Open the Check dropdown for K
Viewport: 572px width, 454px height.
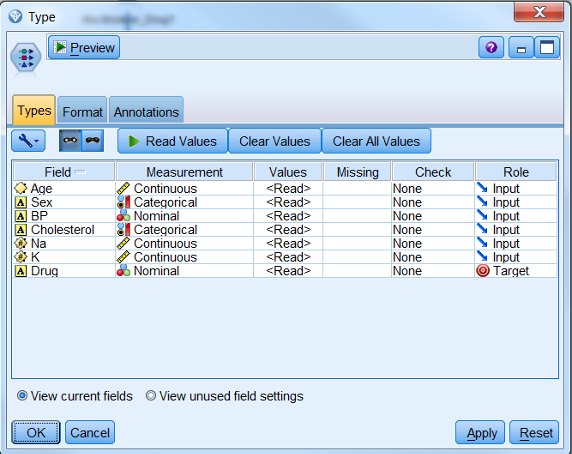(433, 257)
